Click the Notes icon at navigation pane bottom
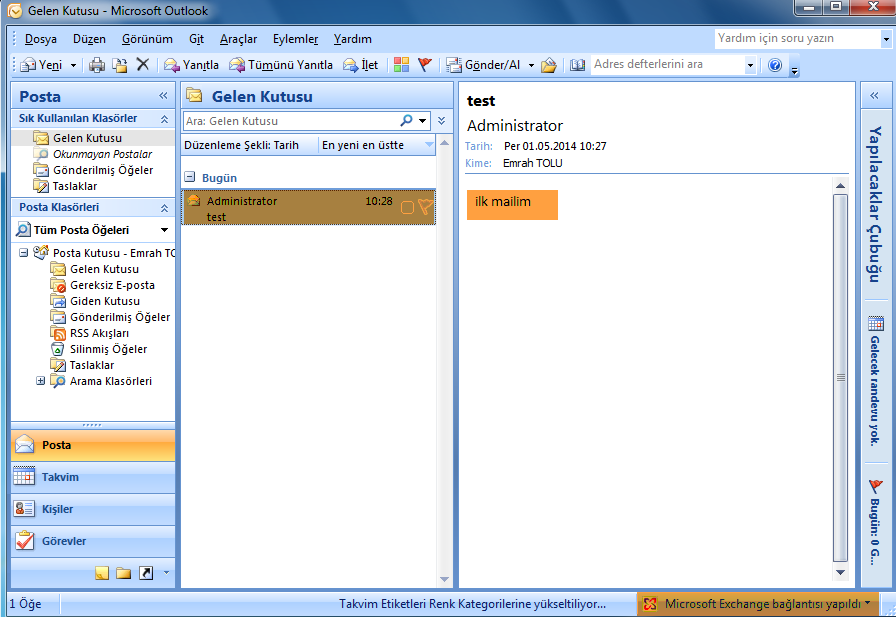 (x=102, y=573)
